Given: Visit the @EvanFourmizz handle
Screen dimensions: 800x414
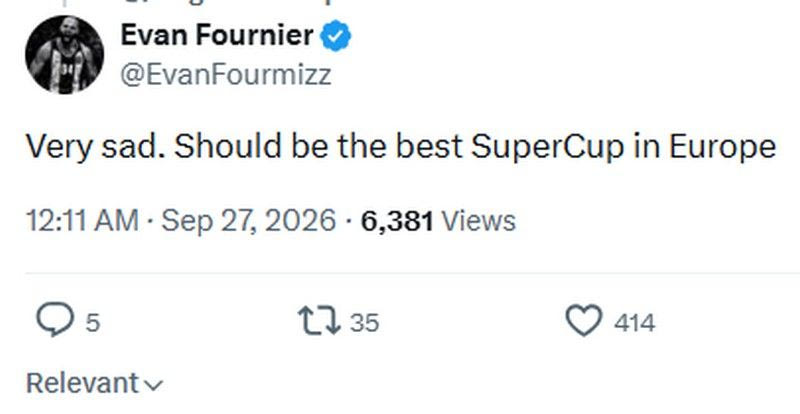Looking at the screenshot, I should [226, 75].
